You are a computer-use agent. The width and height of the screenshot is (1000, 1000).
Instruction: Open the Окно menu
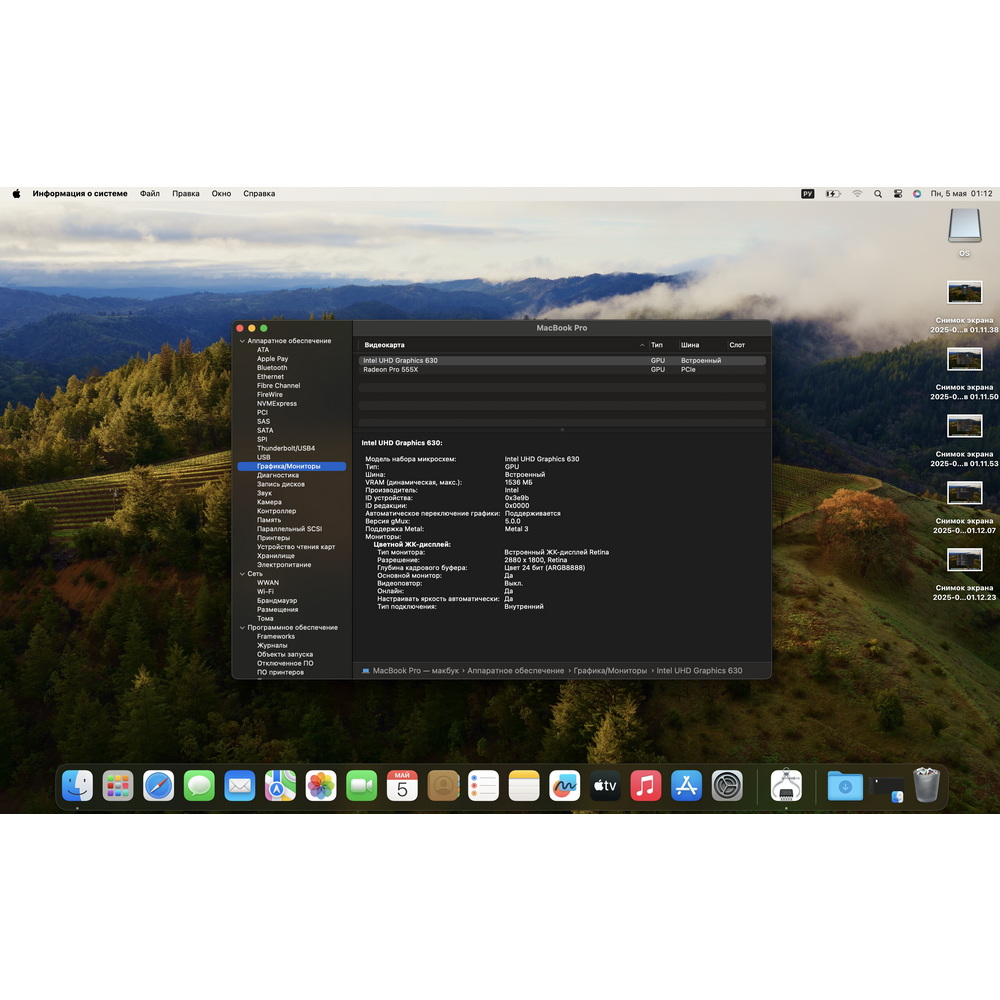[221, 194]
